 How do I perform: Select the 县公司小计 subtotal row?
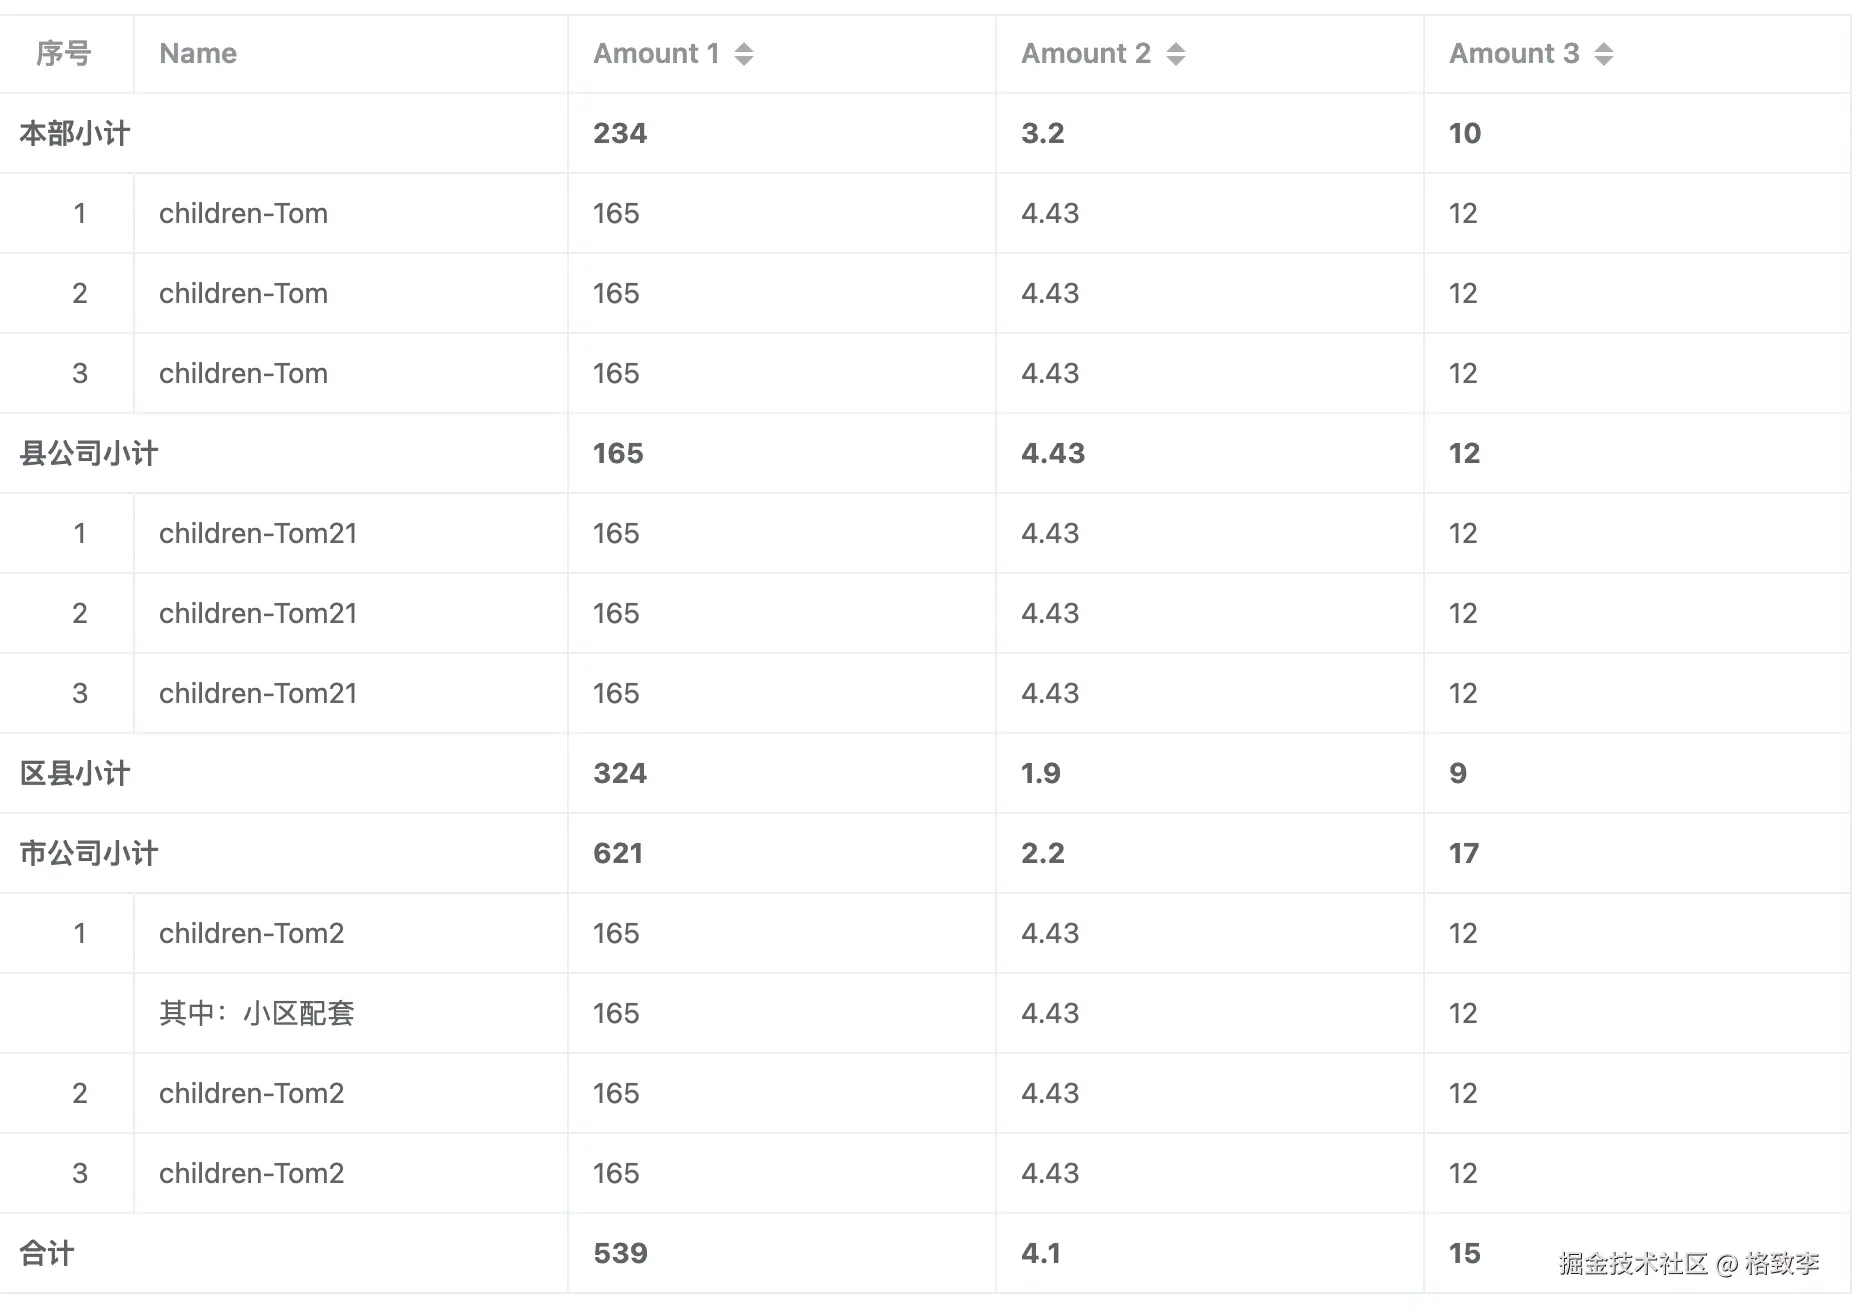point(89,454)
